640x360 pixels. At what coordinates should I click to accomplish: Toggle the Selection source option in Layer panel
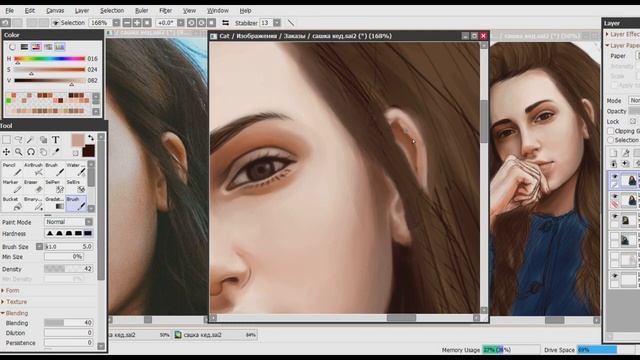pyautogui.click(x=611, y=140)
